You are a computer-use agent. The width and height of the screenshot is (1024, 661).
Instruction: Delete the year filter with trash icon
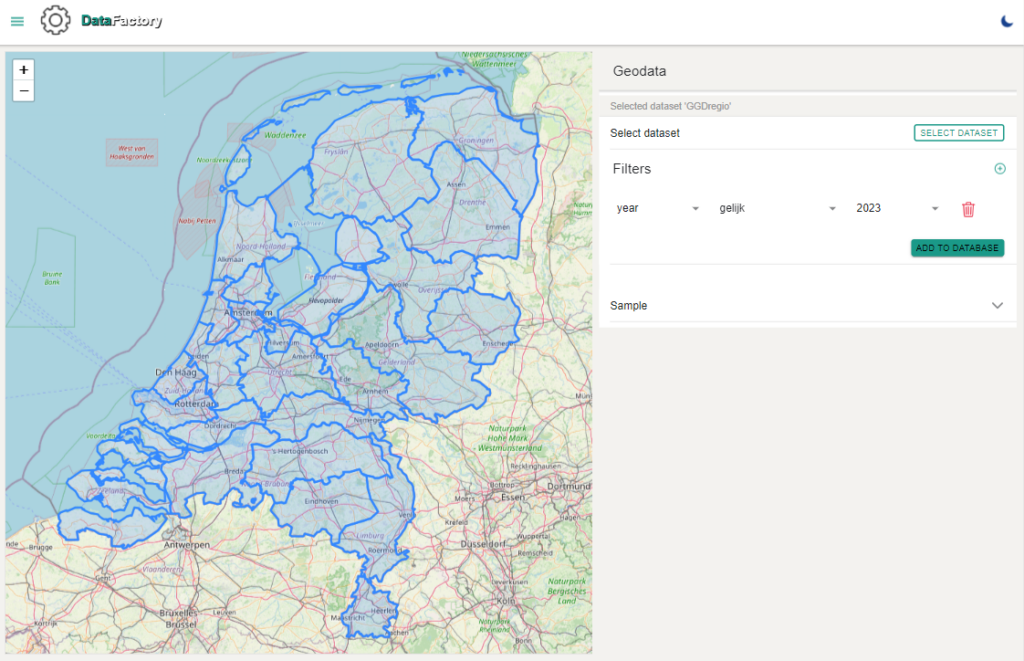coord(967,209)
